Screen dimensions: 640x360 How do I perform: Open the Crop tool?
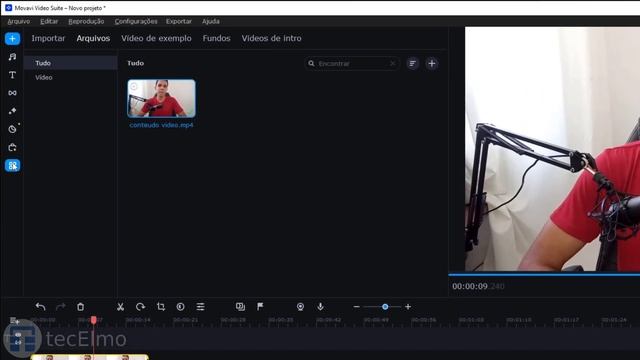[x=161, y=307]
